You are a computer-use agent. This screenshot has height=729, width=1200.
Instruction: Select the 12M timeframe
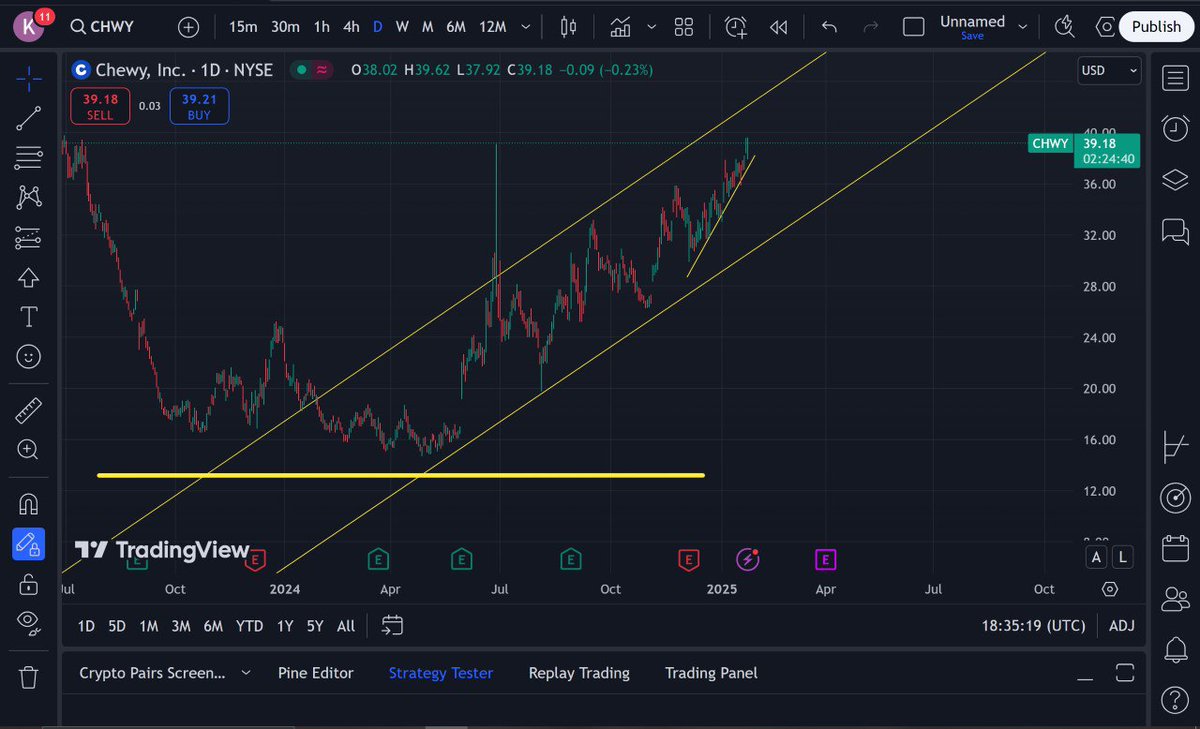[493, 27]
